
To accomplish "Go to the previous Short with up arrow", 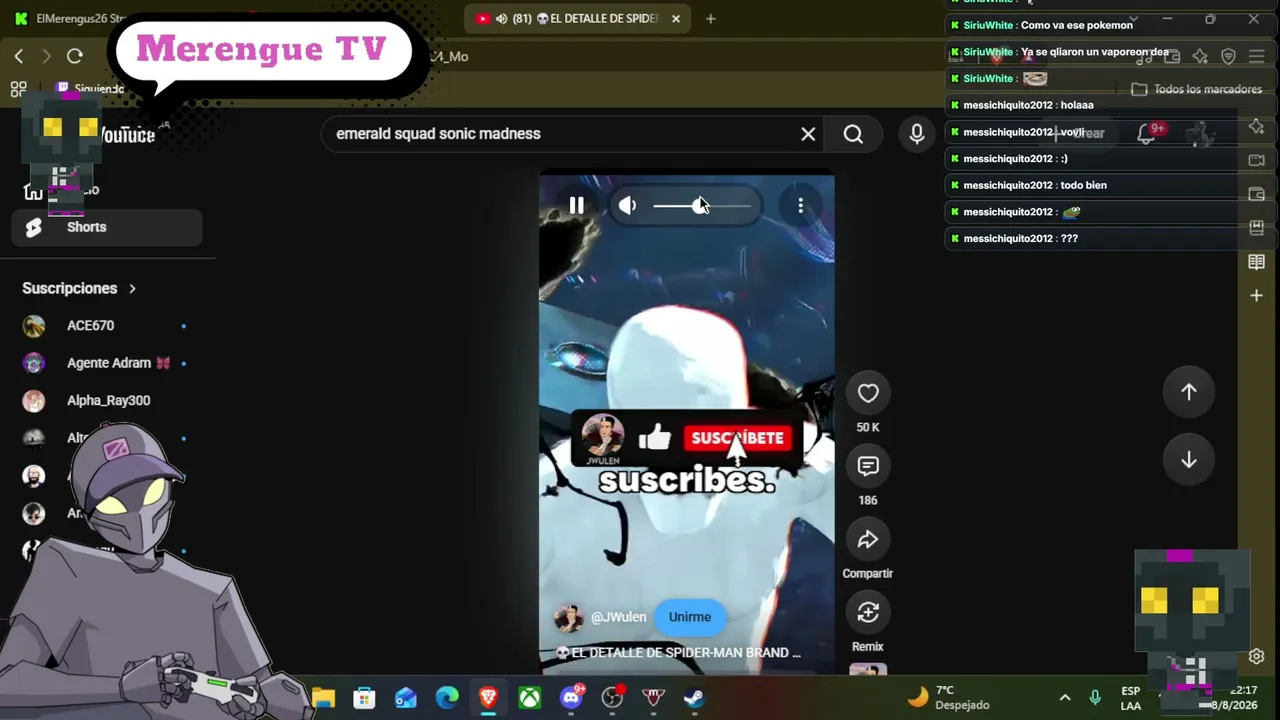I will 1189,392.
